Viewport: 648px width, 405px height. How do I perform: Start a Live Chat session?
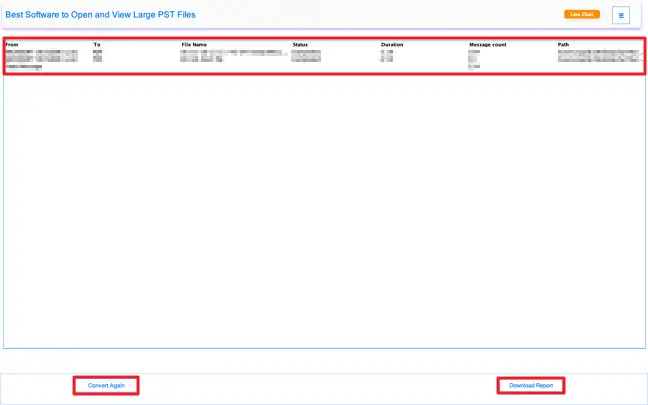point(581,15)
